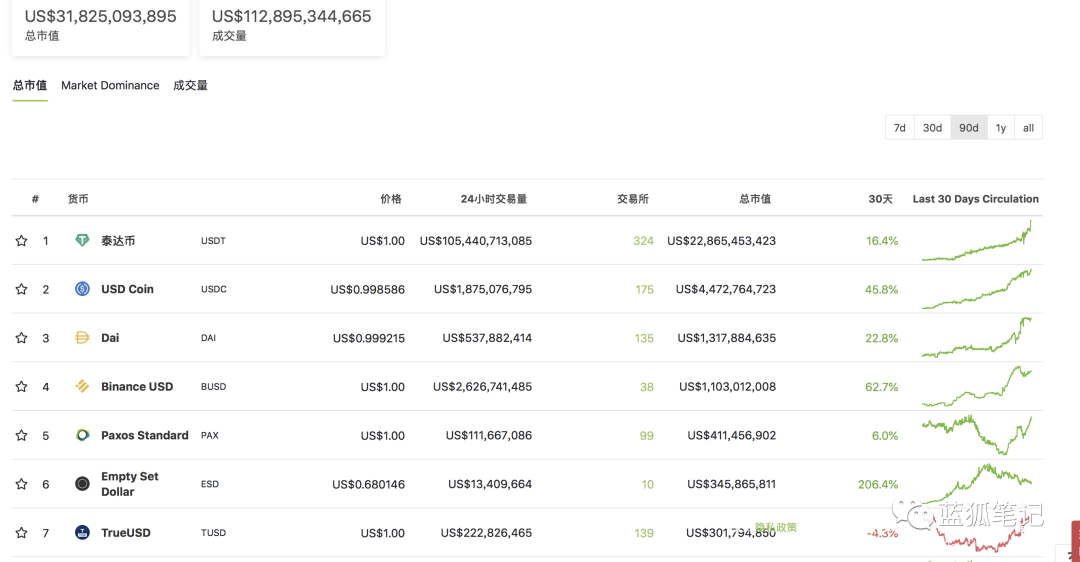Screen dimensions: 1080x562
Task: Star the TrueUSD row as favorite
Action: click(21, 532)
